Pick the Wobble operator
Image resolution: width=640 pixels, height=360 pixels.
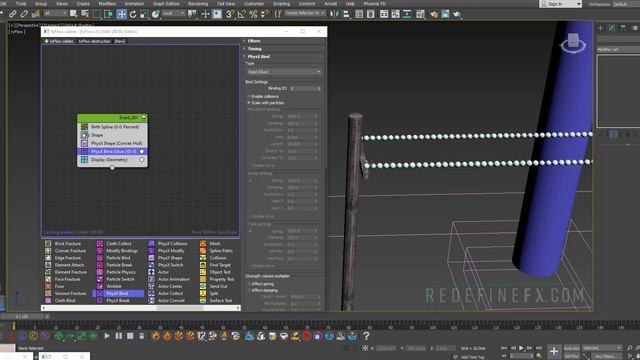(x=109, y=286)
